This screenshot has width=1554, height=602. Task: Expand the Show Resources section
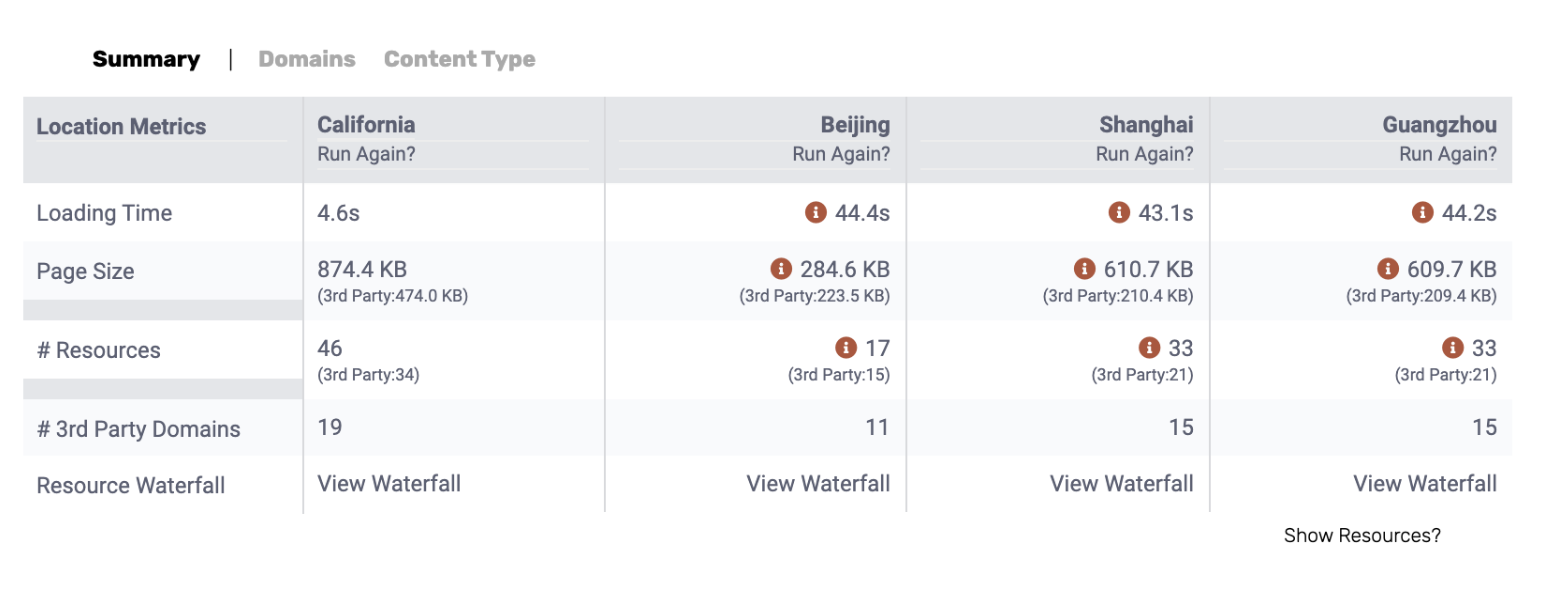pyautogui.click(x=1362, y=535)
